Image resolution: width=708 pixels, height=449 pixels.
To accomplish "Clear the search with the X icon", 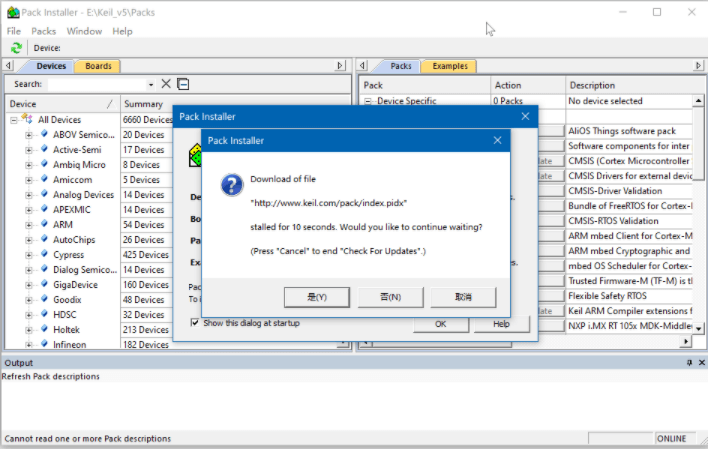I will click(x=166, y=84).
